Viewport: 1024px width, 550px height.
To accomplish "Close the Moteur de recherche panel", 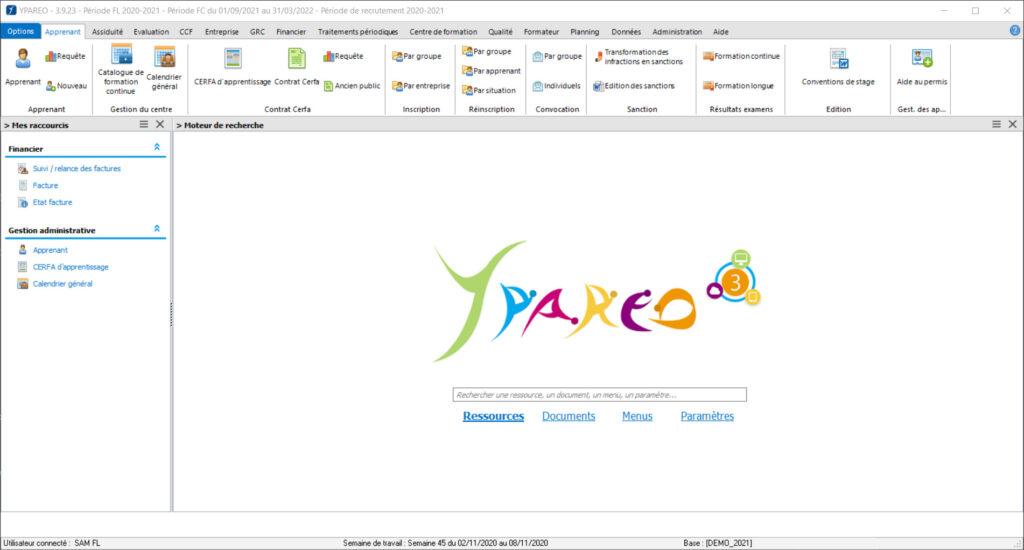I will (x=1013, y=124).
